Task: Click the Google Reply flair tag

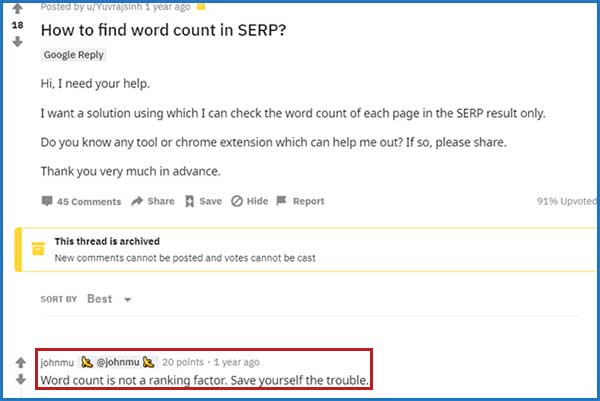Action: (x=73, y=55)
